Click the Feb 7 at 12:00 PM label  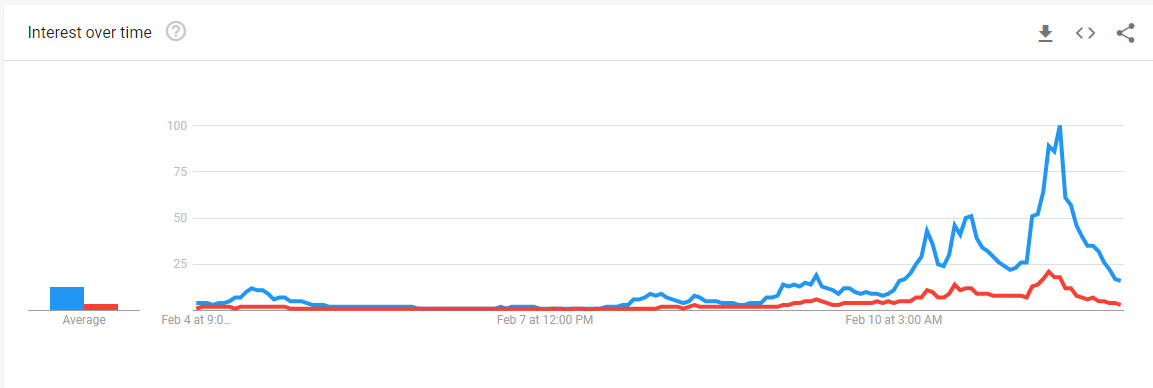coord(545,320)
